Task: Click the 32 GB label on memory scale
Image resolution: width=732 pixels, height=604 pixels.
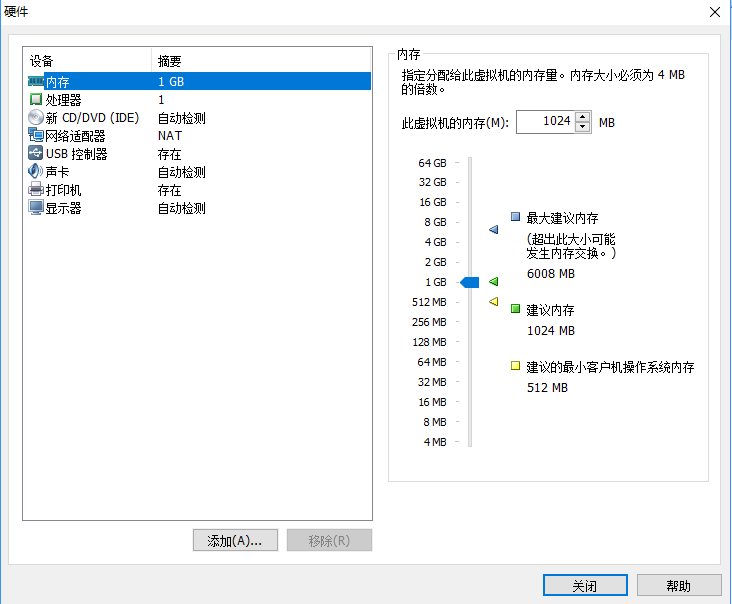Action: click(432, 182)
